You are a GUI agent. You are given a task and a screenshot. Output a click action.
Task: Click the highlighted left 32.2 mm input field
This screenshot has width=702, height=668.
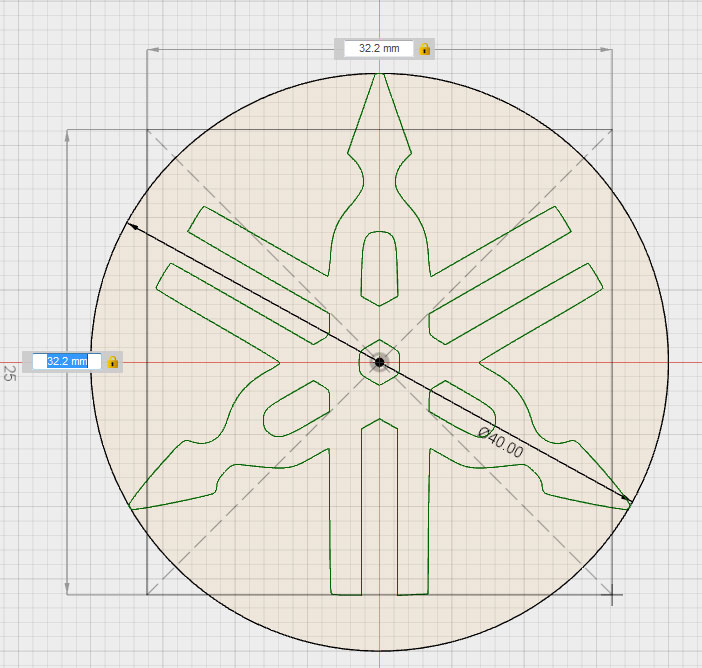66,361
